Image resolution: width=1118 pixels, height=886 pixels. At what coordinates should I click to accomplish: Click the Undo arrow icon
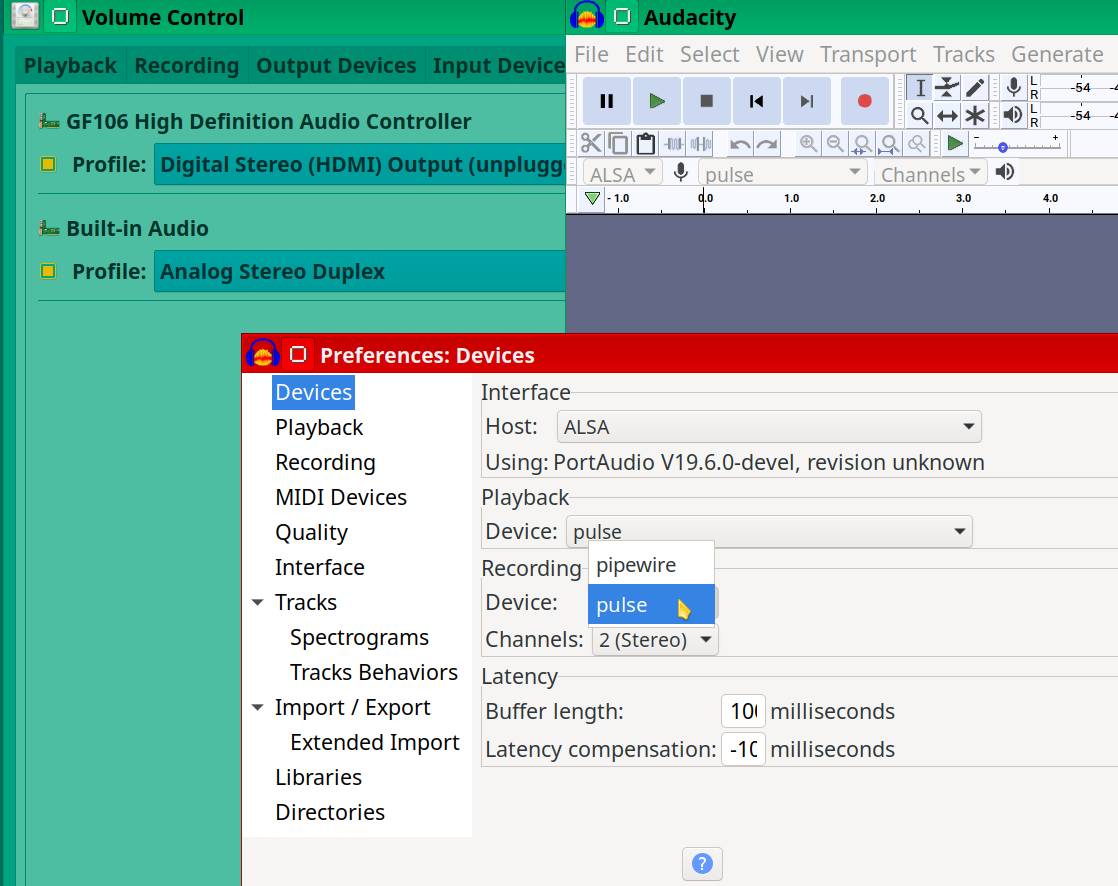740,144
